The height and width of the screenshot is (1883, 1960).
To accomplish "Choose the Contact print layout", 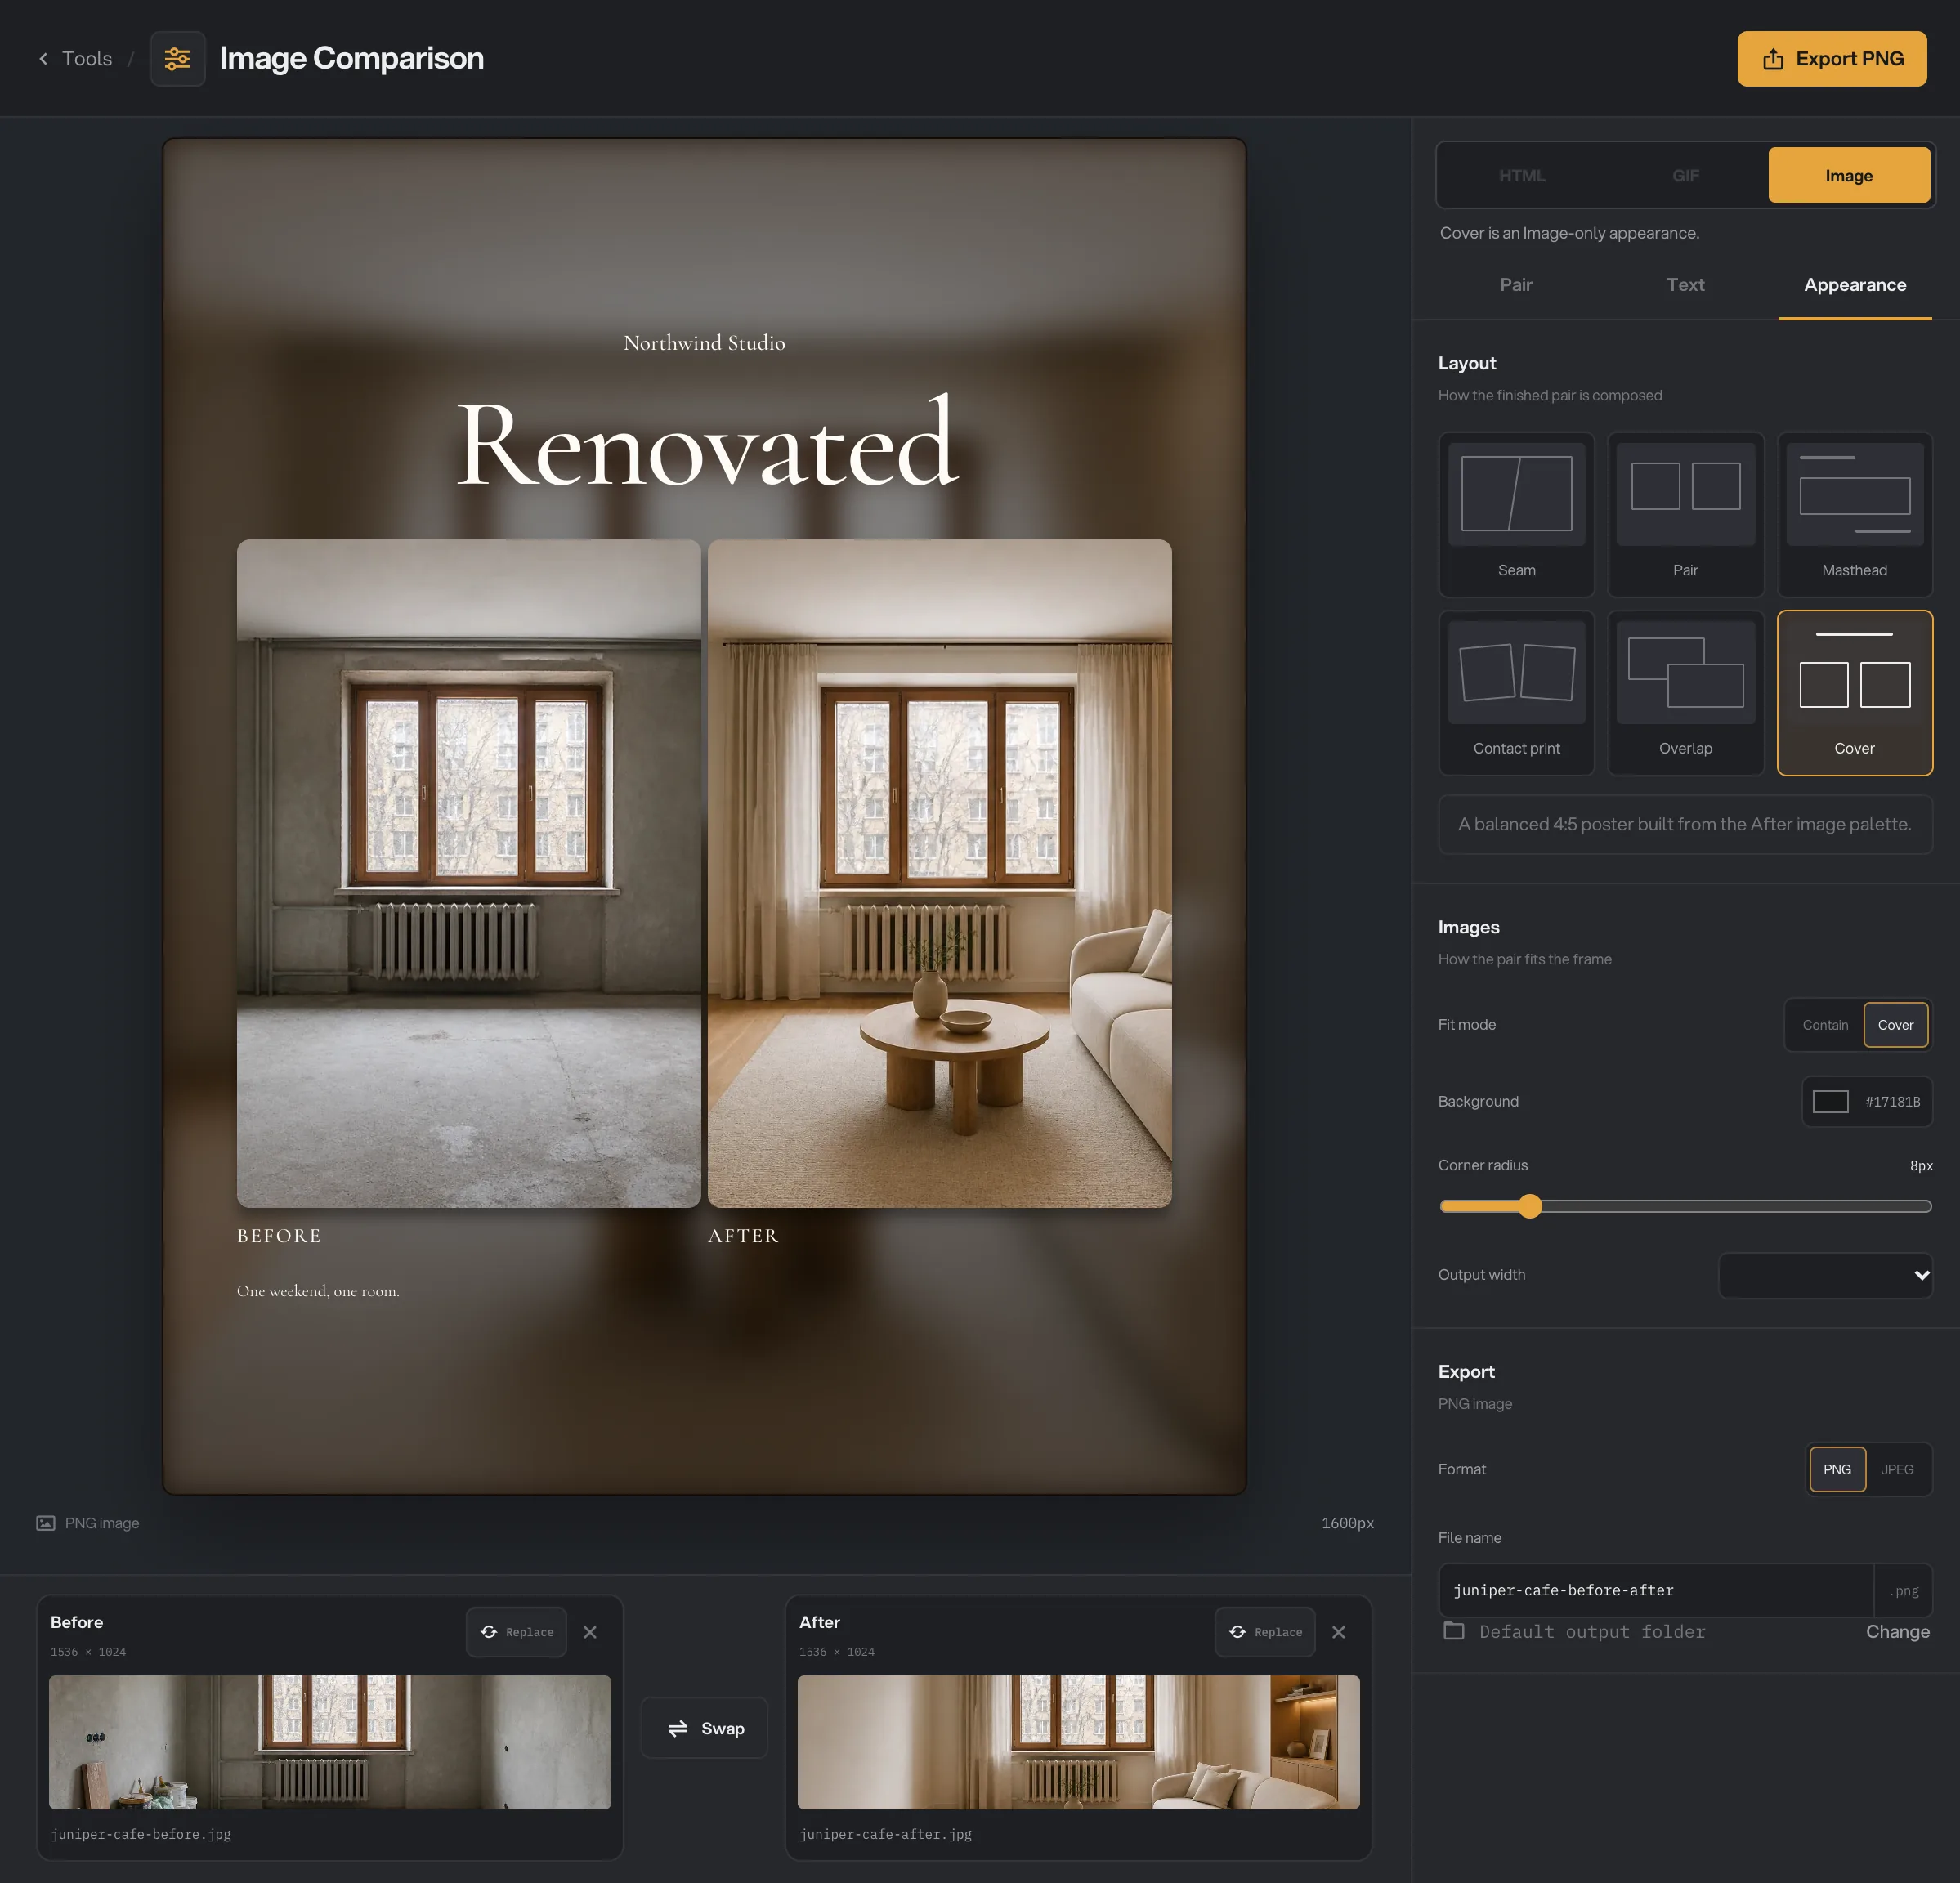I will pyautogui.click(x=1516, y=692).
